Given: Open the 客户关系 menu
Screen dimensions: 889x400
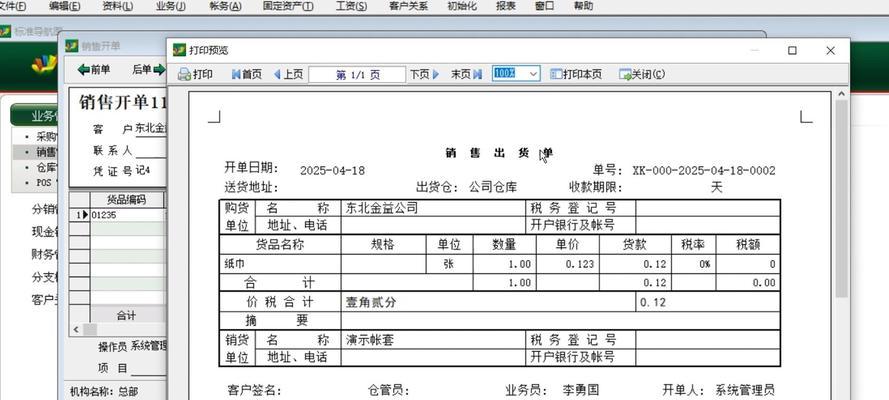Looking at the screenshot, I should [x=409, y=6].
